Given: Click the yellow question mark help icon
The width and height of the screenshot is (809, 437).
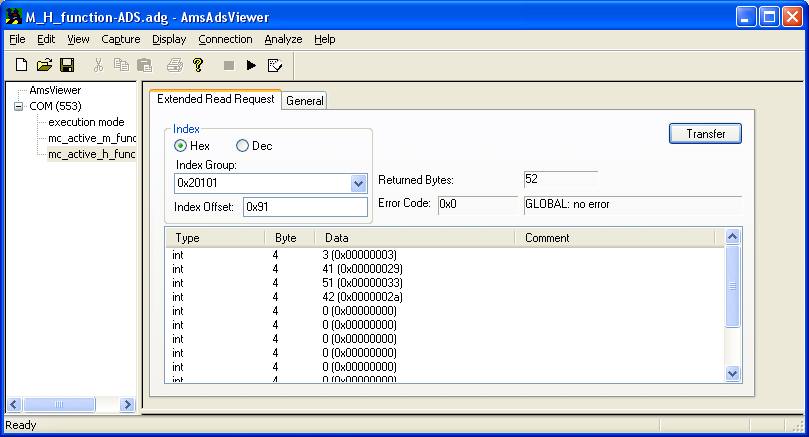Looking at the screenshot, I should pos(198,65).
